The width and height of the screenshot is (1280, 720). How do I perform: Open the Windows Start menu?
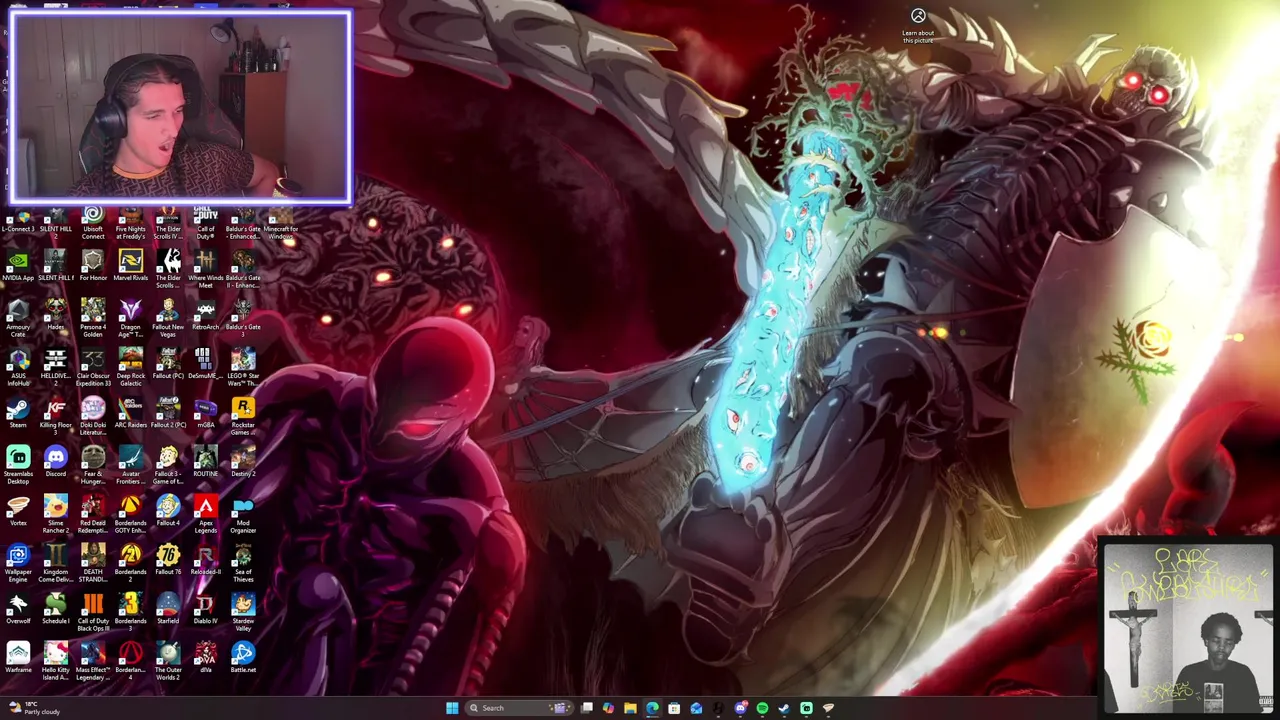tap(452, 708)
